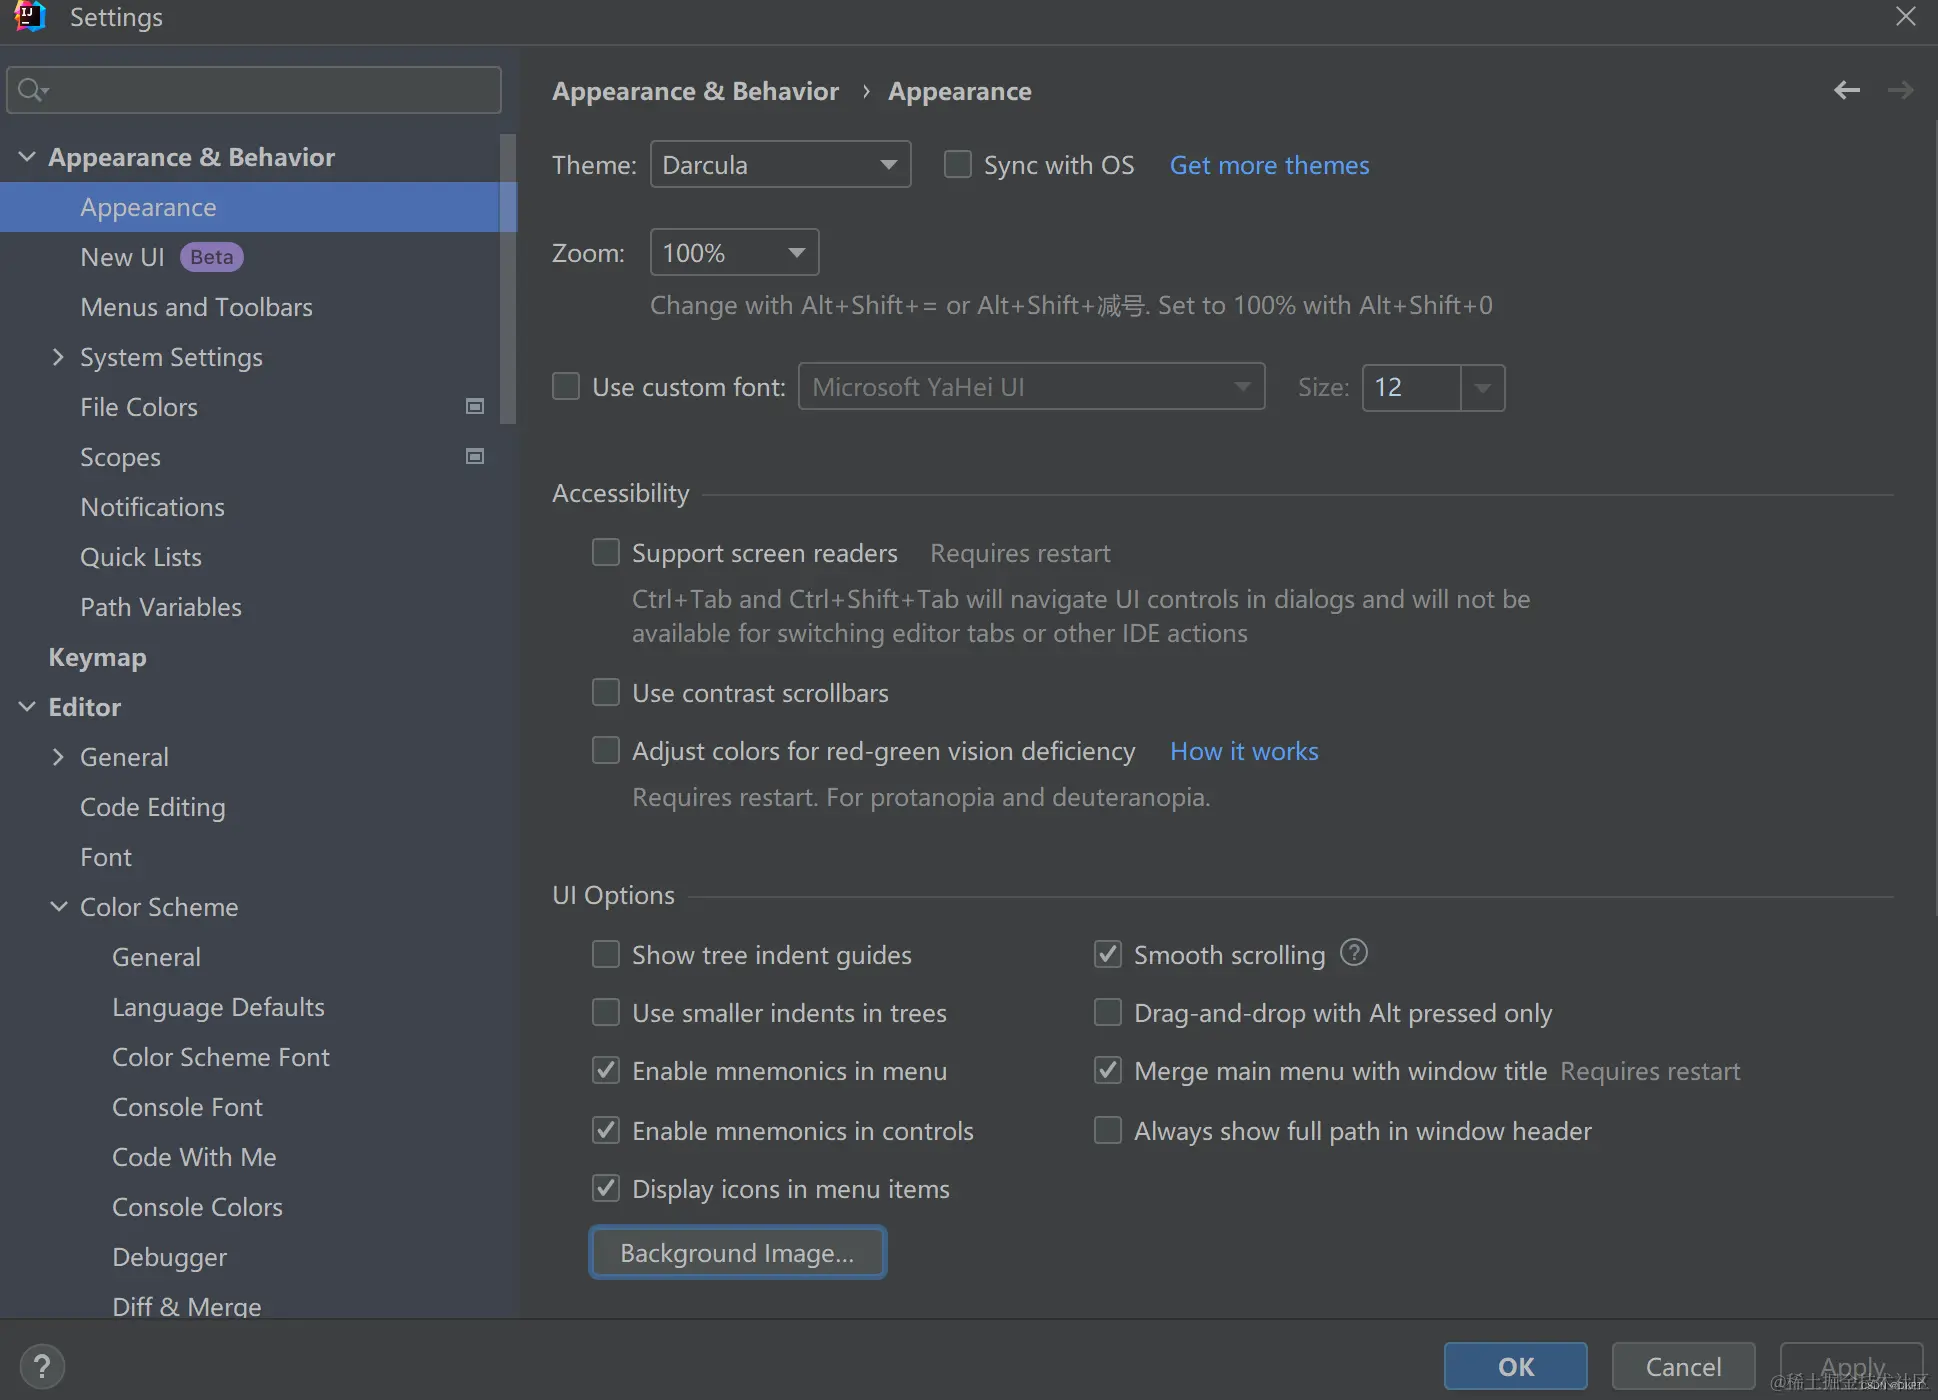Image resolution: width=1938 pixels, height=1400 pixels.
Task: Open the Zoom percentage dropdown
Action: click(x=734, y=252)
